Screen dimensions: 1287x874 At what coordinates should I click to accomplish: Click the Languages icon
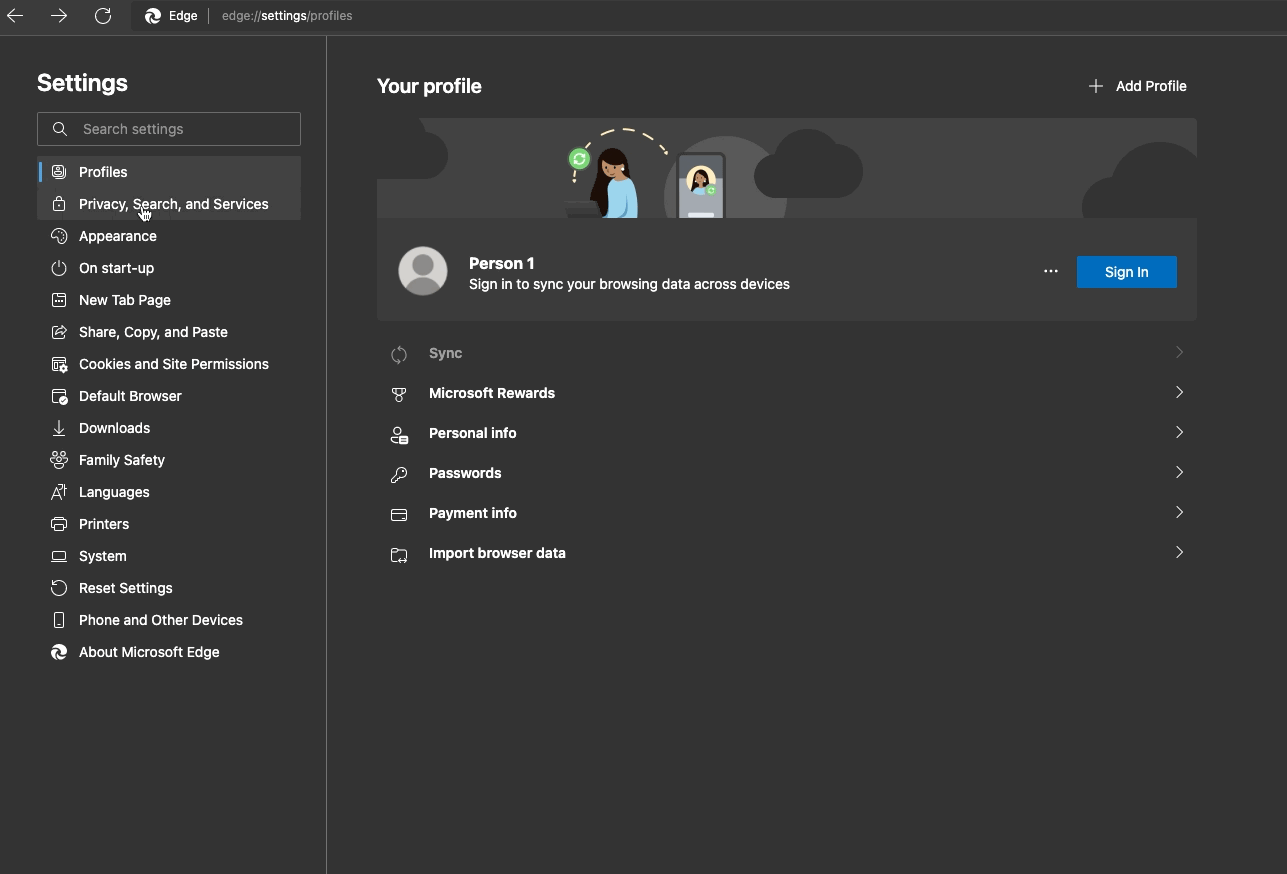pyautogui.click(x=59, y=492)
